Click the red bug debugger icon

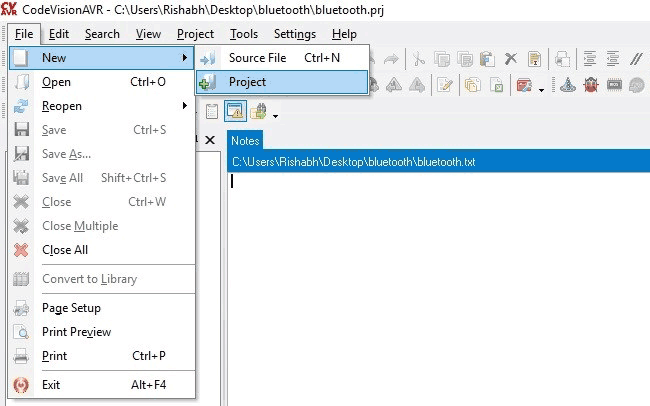point(590,86)
